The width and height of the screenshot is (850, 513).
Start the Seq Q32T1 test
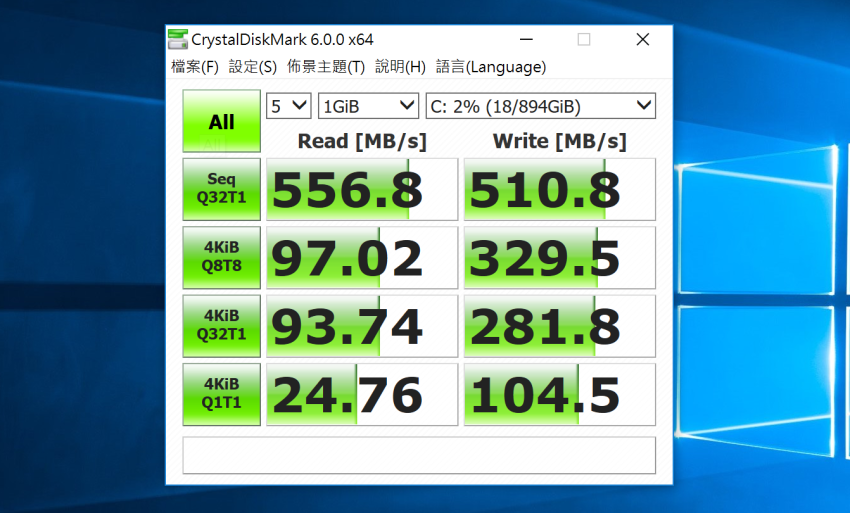pos(222,189)
